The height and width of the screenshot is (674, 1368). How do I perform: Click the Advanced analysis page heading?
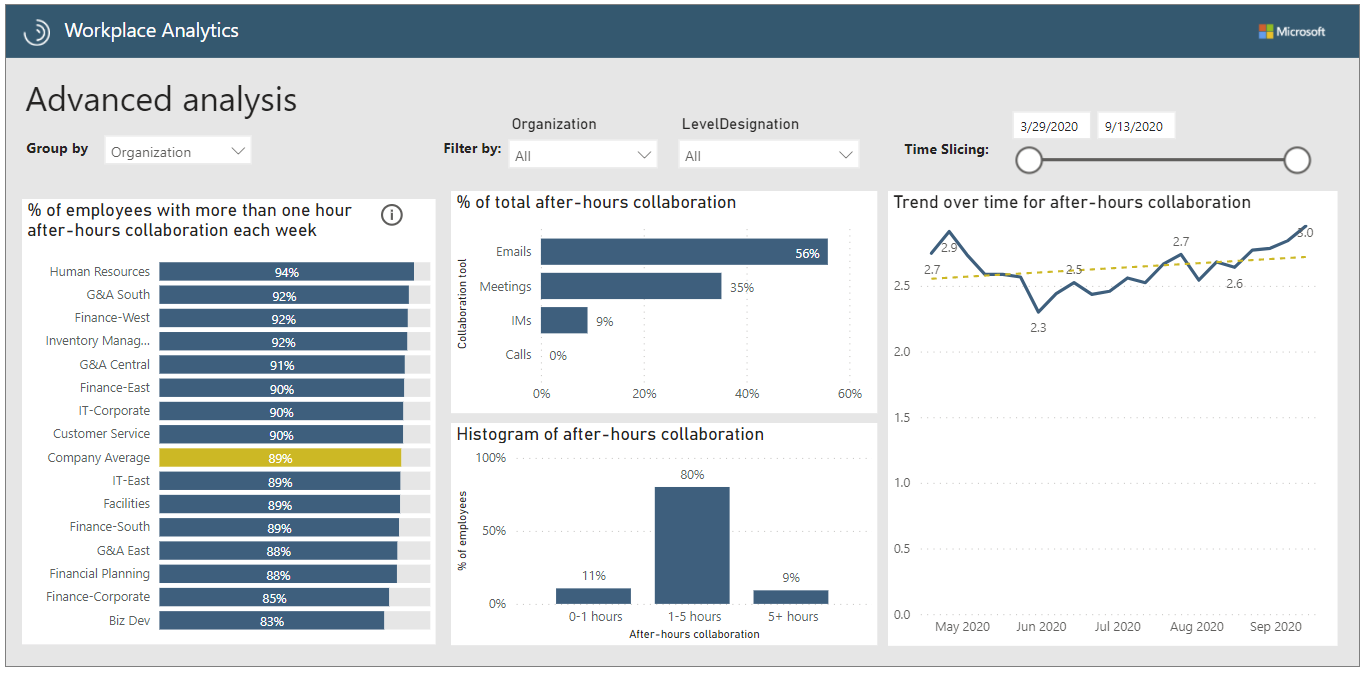point(161,100)
